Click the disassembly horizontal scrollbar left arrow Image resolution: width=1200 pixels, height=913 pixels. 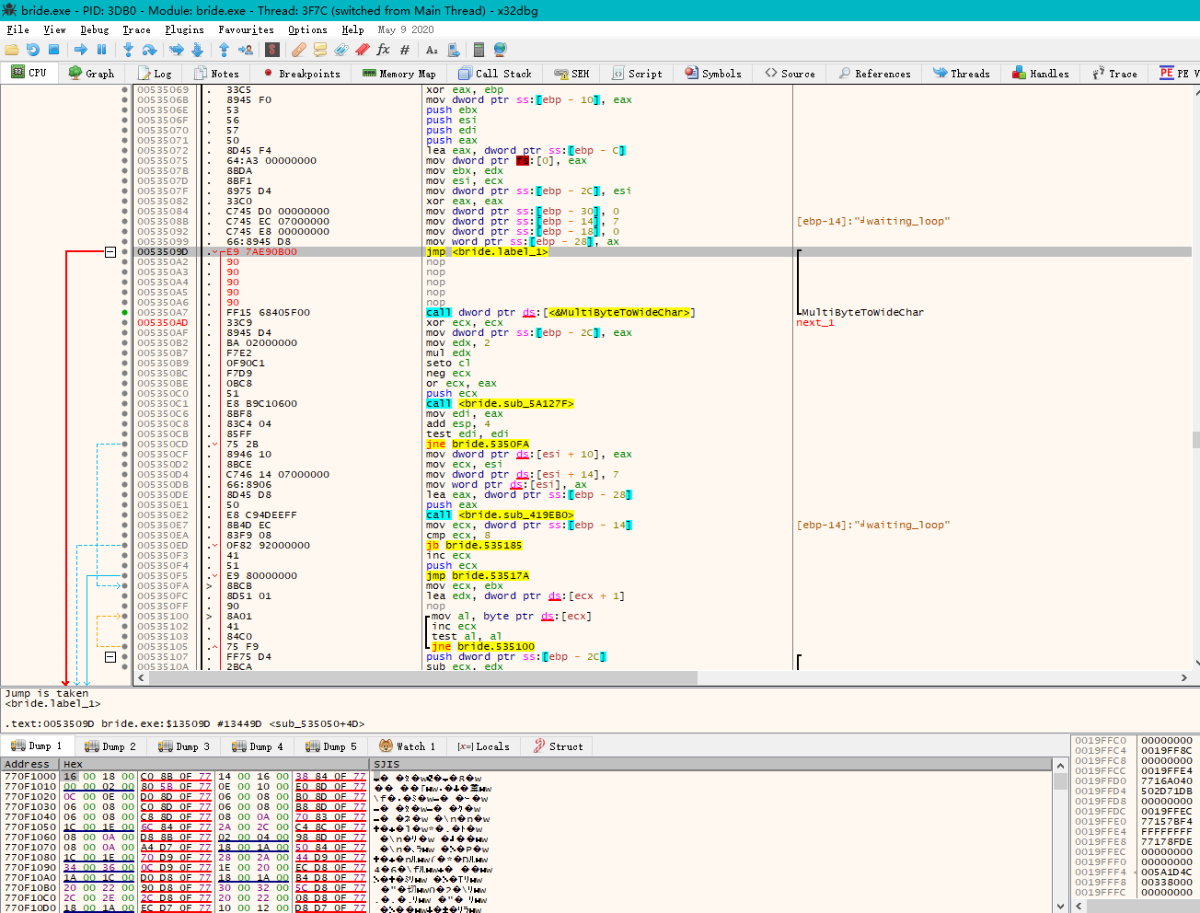click(x=139, y=678)
